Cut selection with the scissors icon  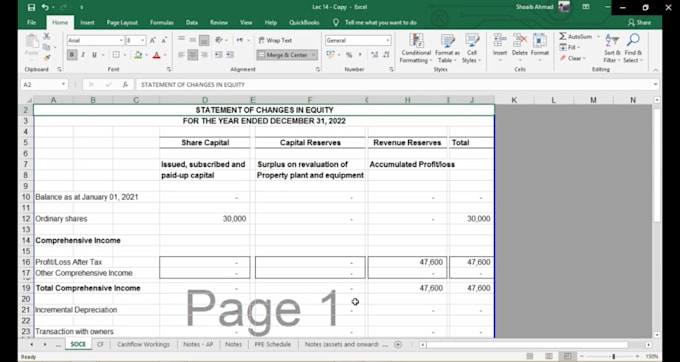(46, 37)
